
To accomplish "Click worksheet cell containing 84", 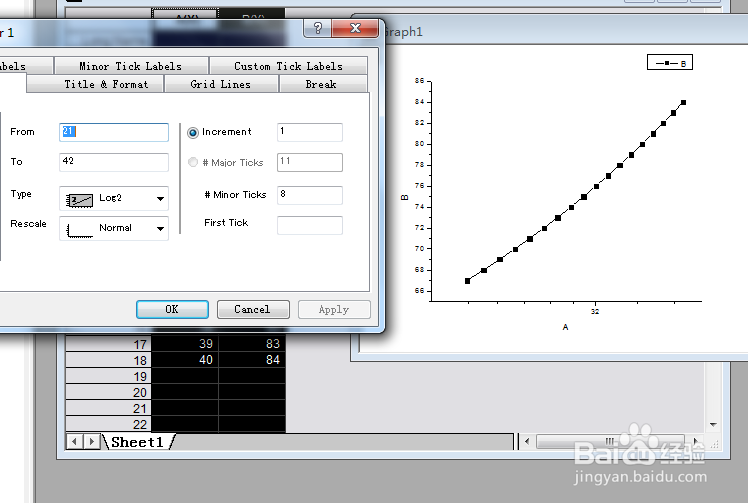I will [252, 360].
